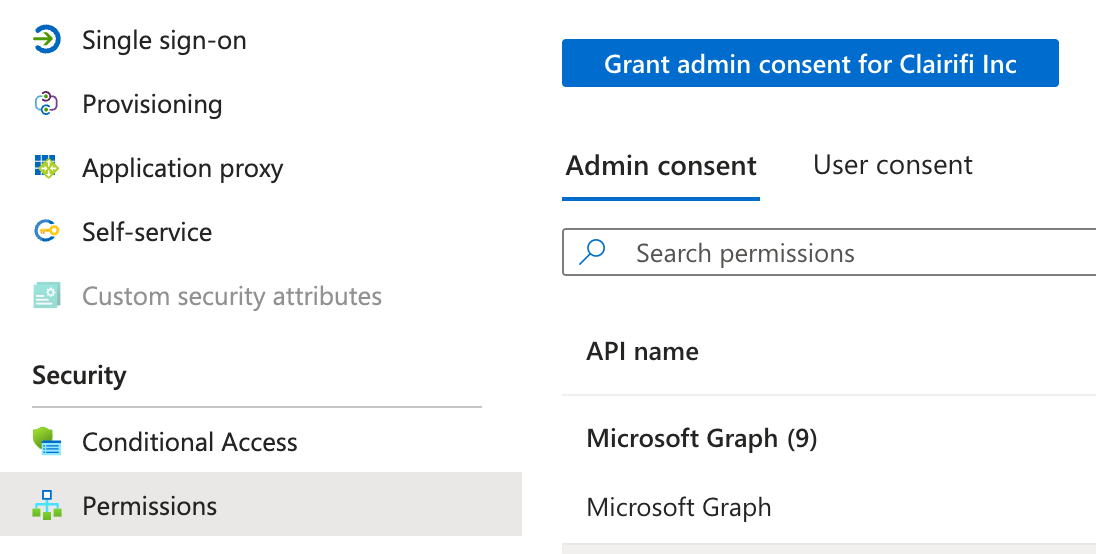Click the Self-service key icon

(x=46, y=232)
